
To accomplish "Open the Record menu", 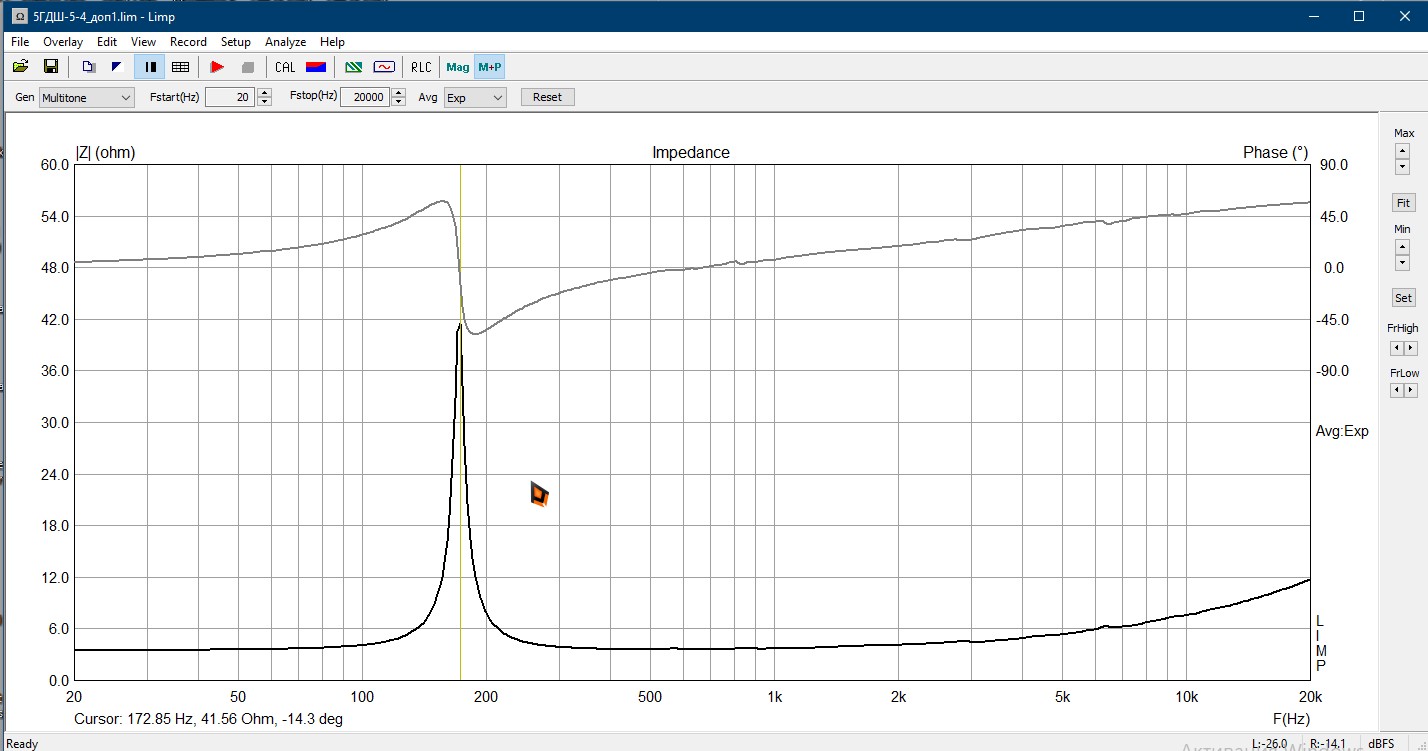I will (x=188, y=42).
